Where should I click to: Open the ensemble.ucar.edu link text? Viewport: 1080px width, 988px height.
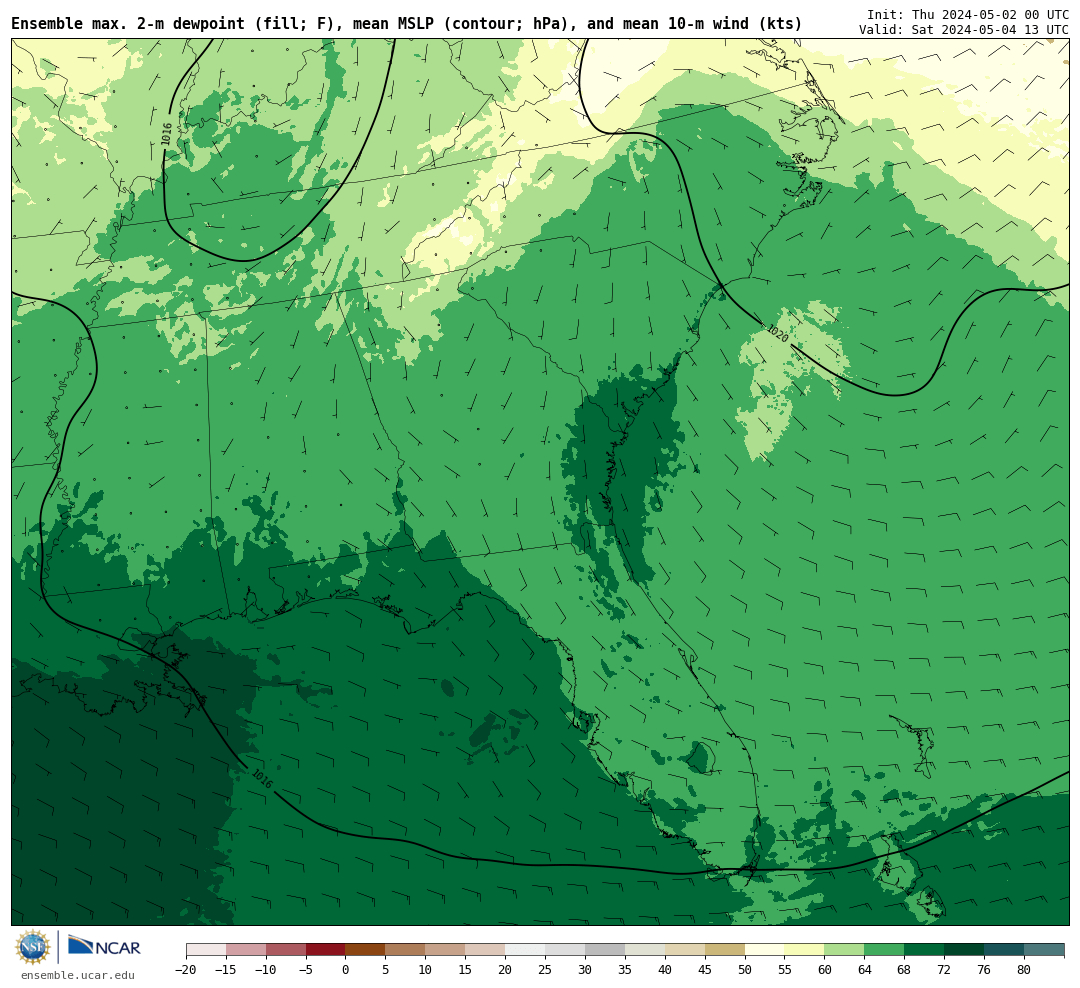(x=78, y=975)
